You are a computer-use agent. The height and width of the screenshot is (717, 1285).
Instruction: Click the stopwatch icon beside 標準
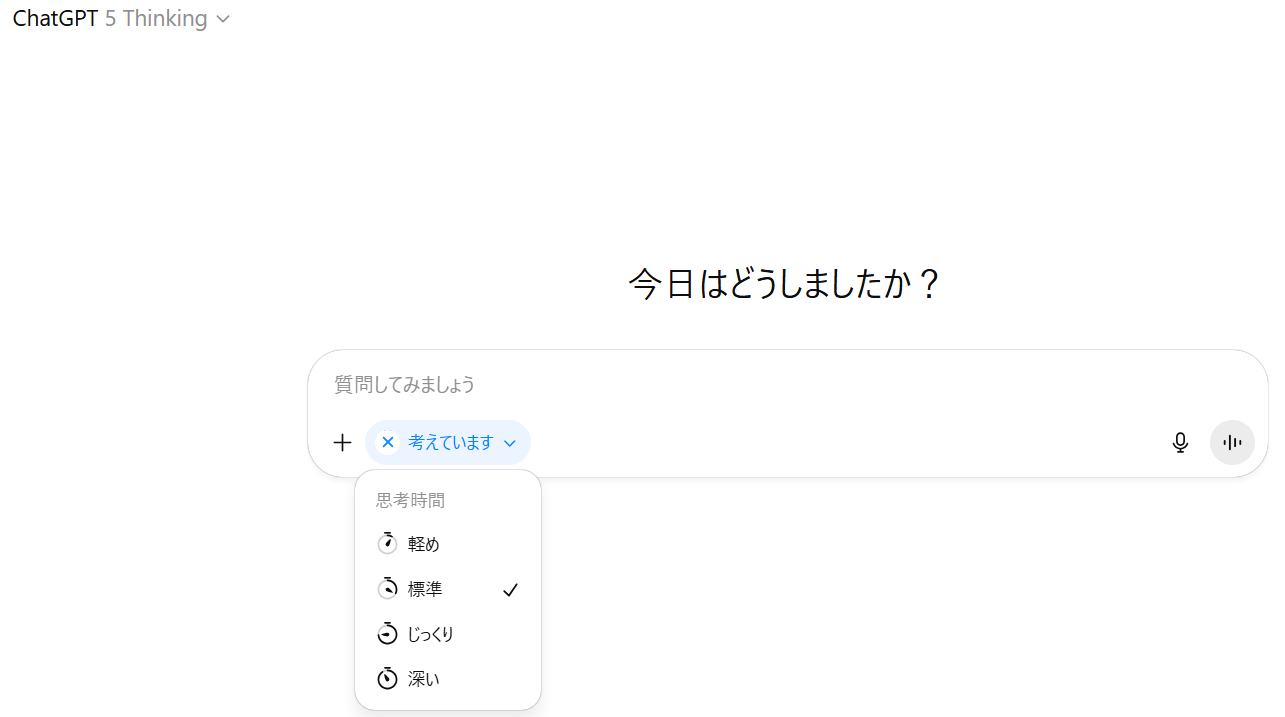[387, 588]
